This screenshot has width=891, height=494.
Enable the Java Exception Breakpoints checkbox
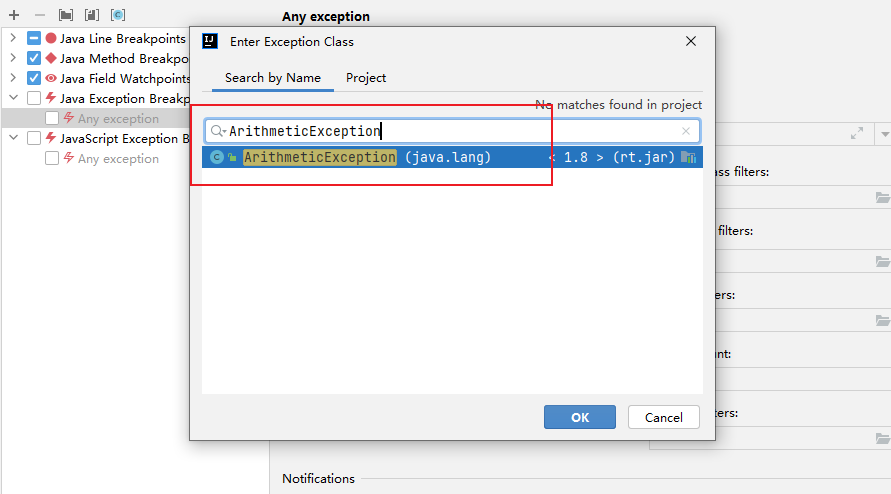coord(34,98)
